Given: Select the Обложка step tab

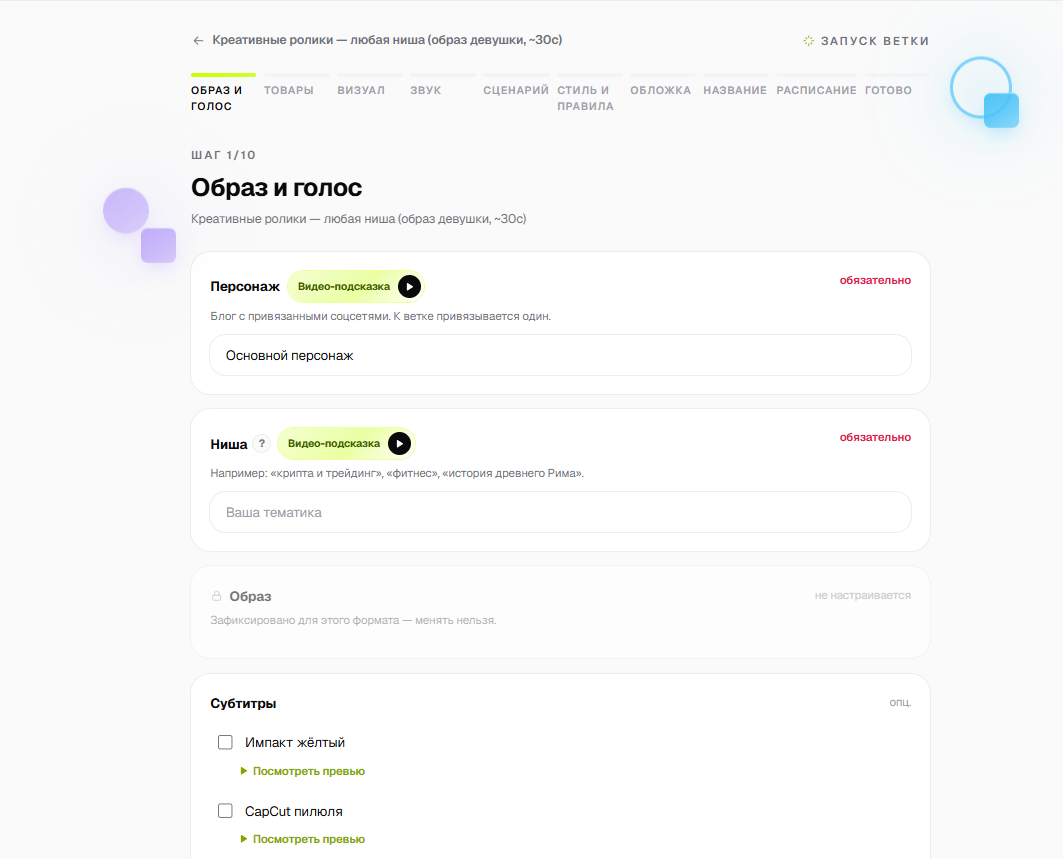Looking at the screenshot, I should pyautogui.click(x=660, y=90).
